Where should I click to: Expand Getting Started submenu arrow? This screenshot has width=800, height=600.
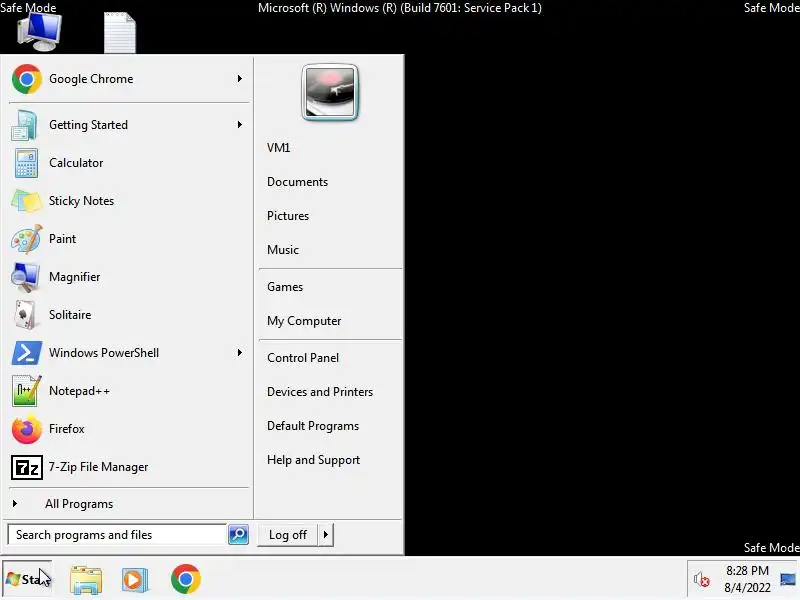click(x=239, y=124)
